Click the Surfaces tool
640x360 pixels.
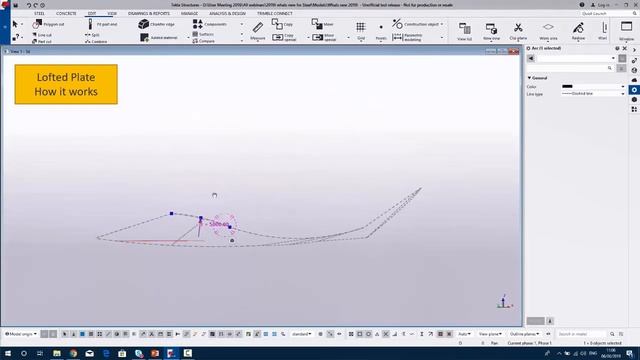(203, 34)
